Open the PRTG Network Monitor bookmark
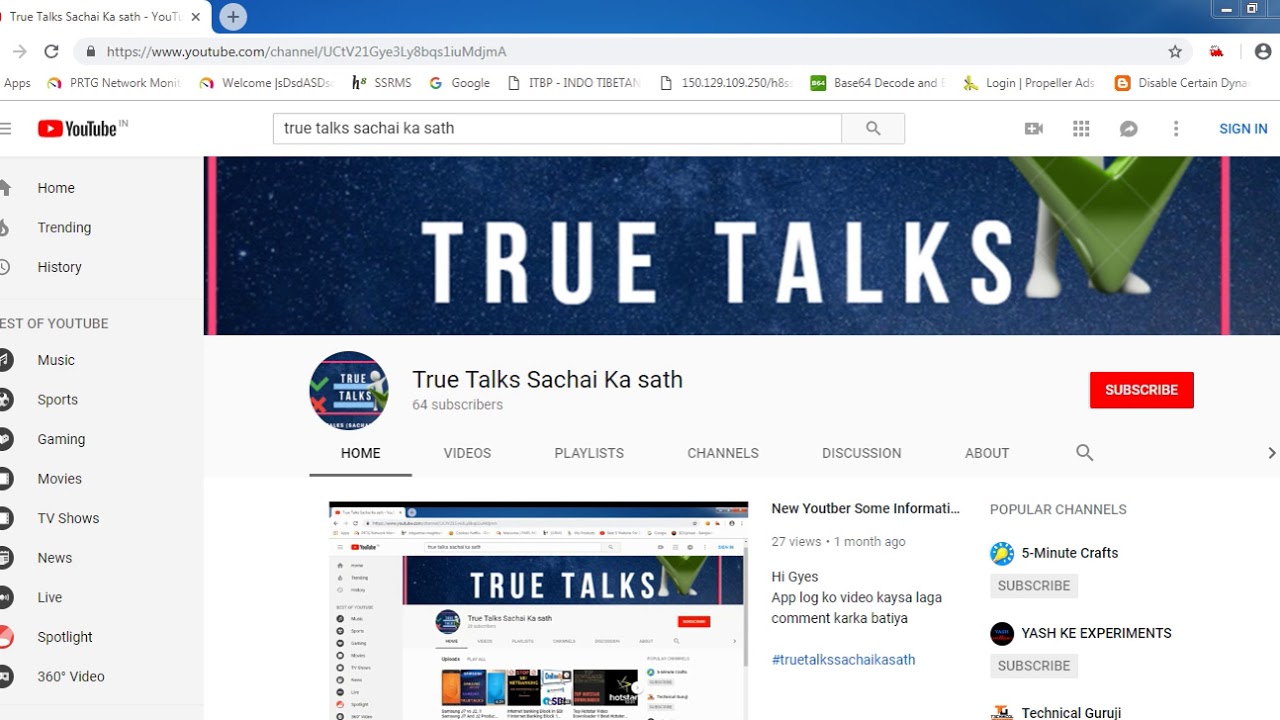 (x=114, y=83)
